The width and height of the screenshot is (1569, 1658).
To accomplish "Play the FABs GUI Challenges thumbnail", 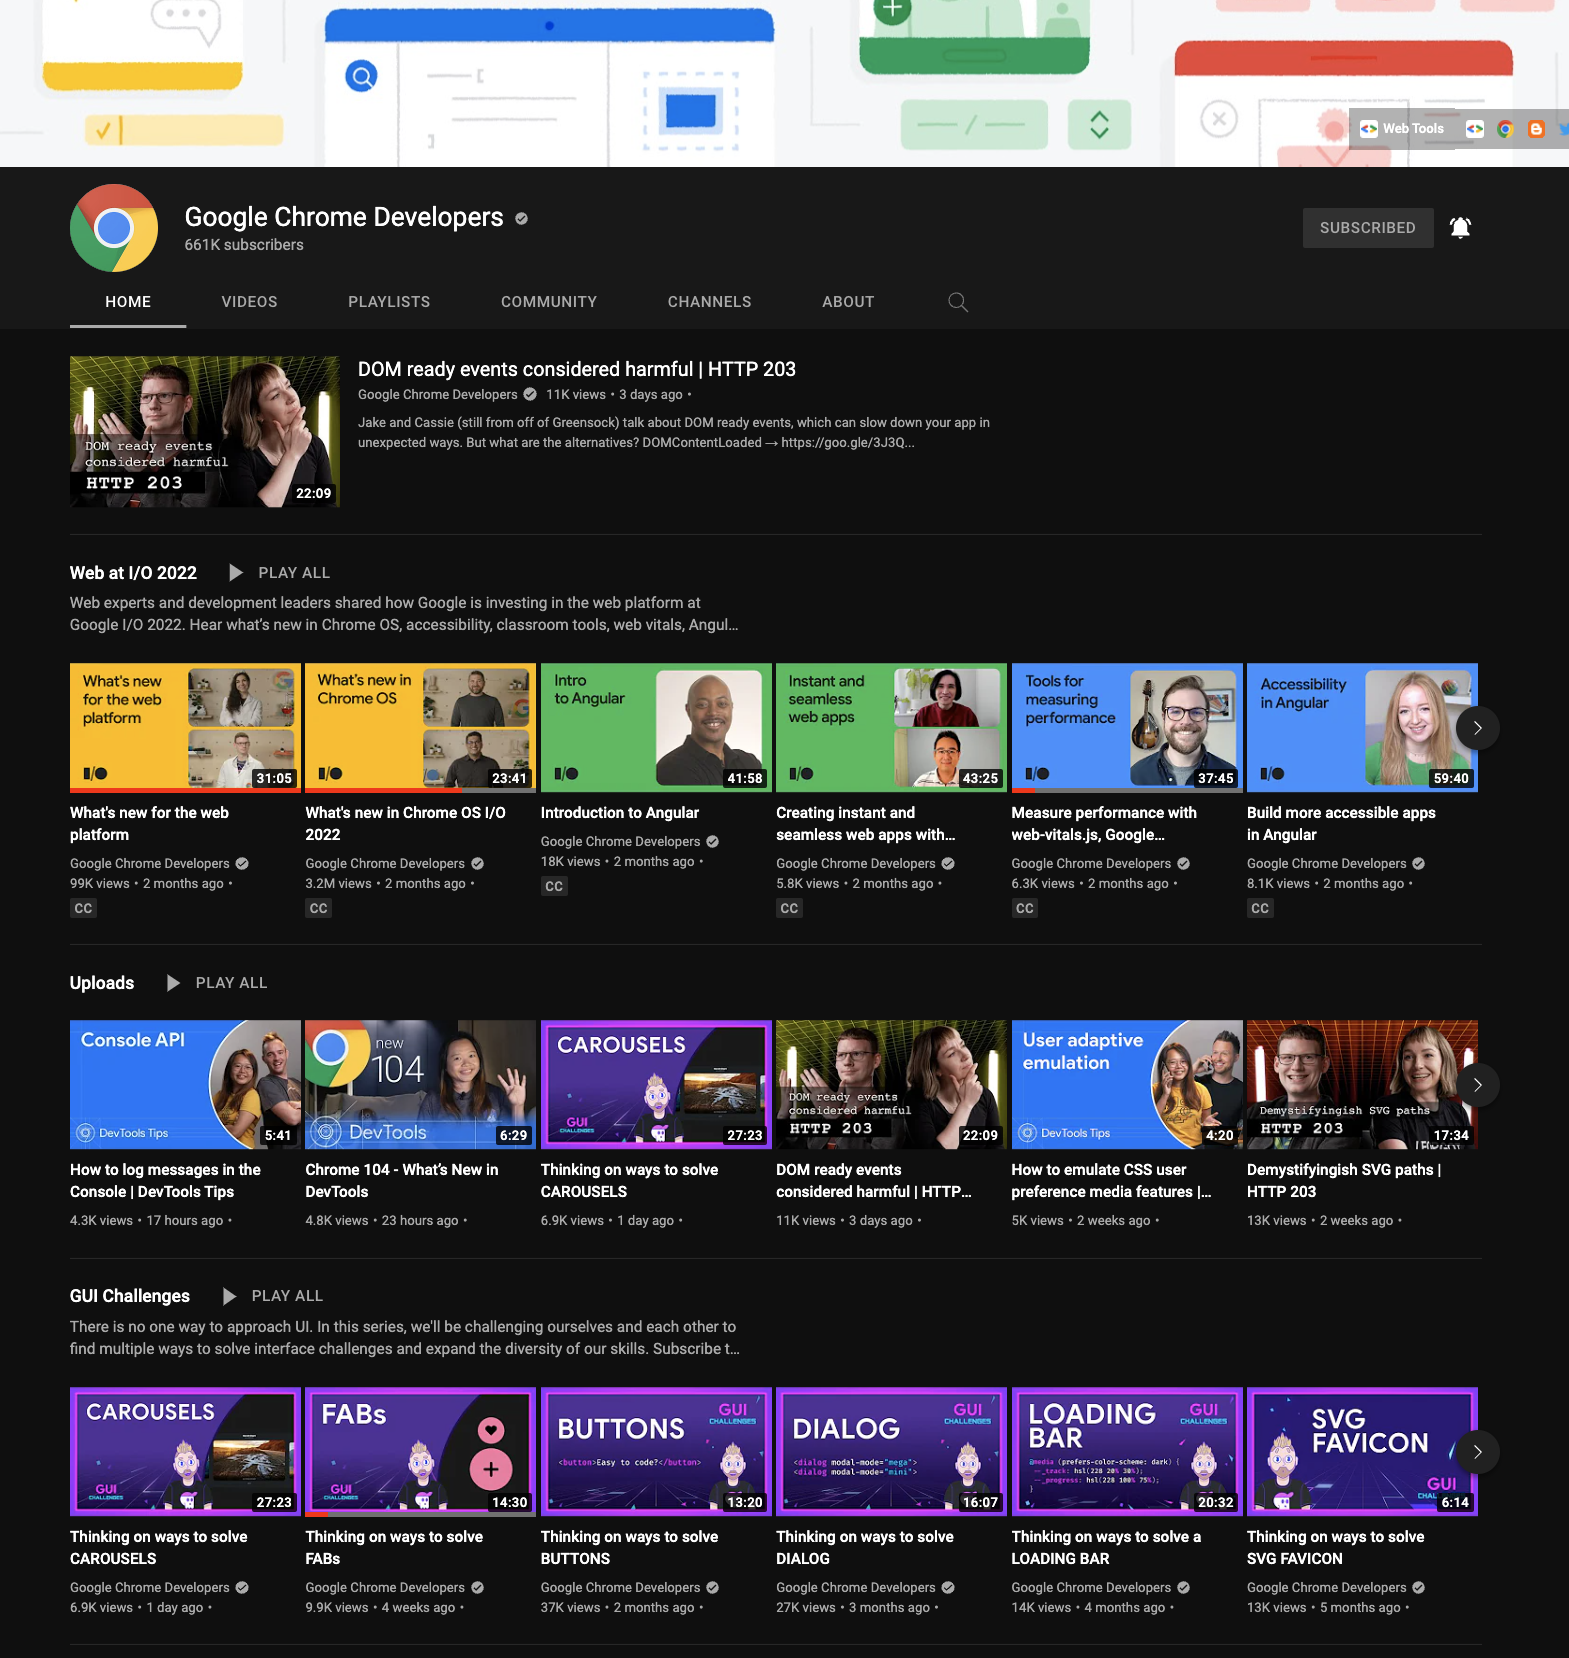I will [420, 1452].
